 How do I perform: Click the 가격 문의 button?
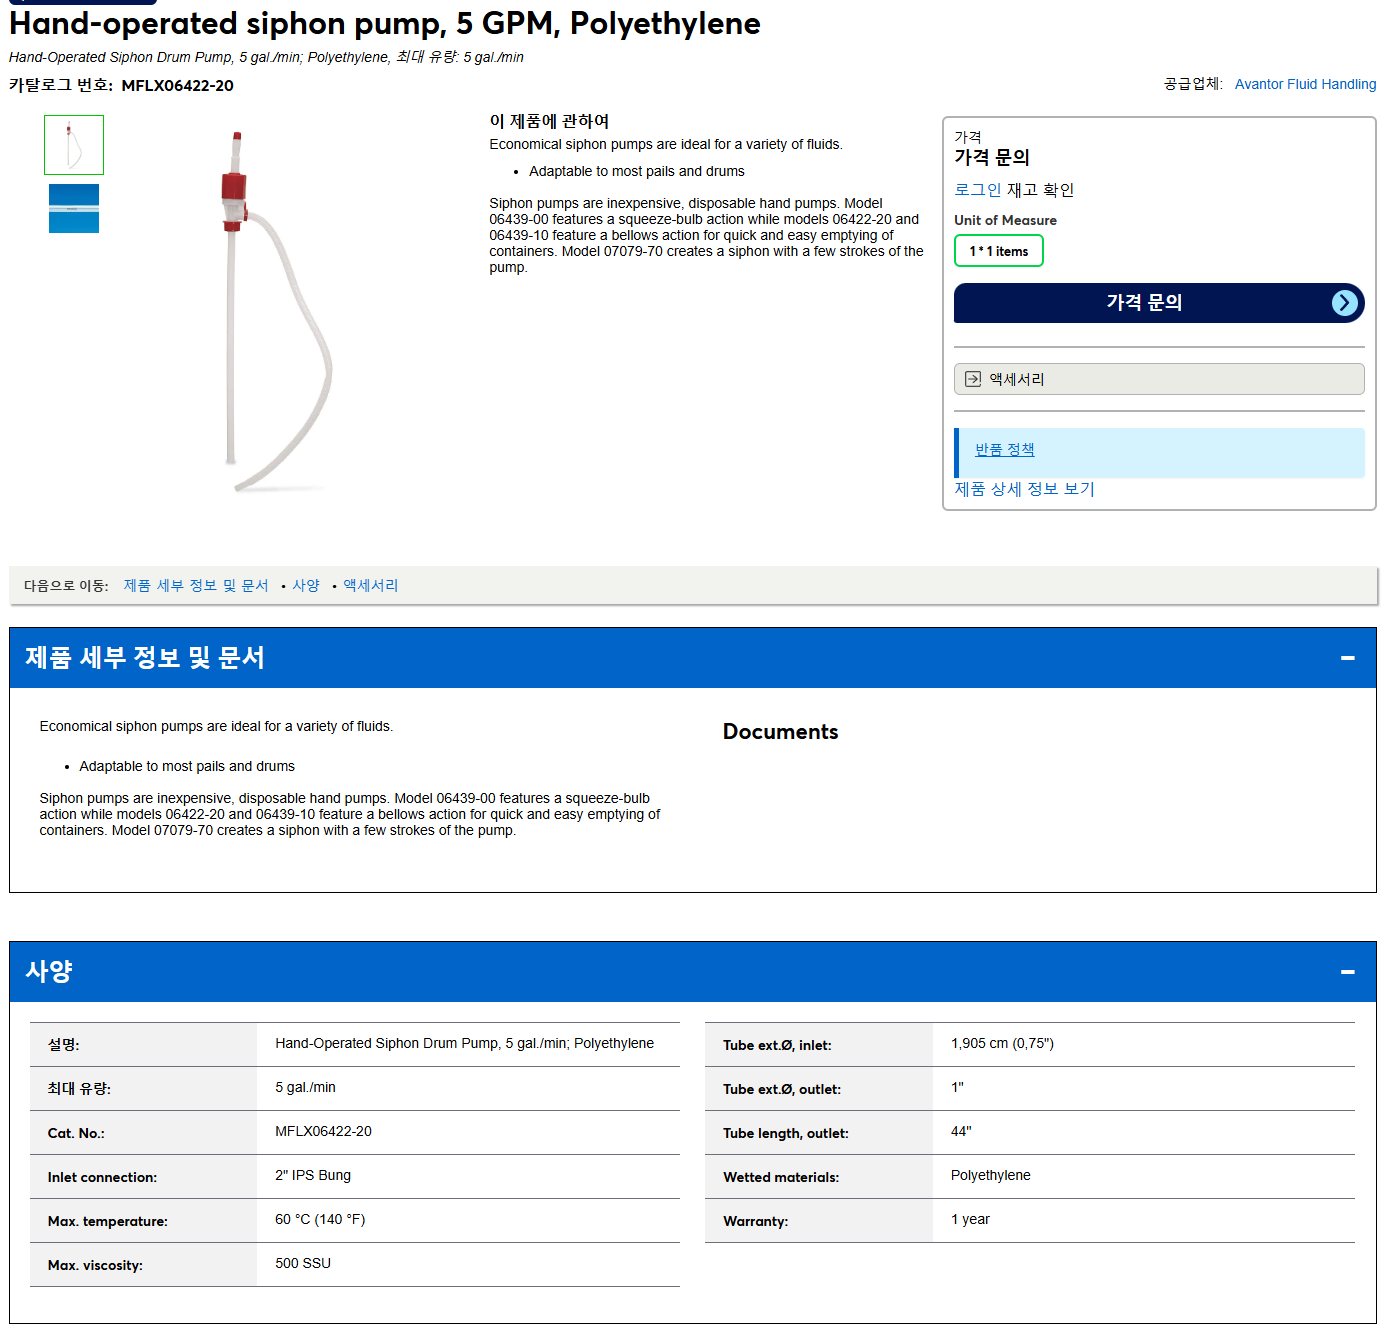coord(1159,303)
